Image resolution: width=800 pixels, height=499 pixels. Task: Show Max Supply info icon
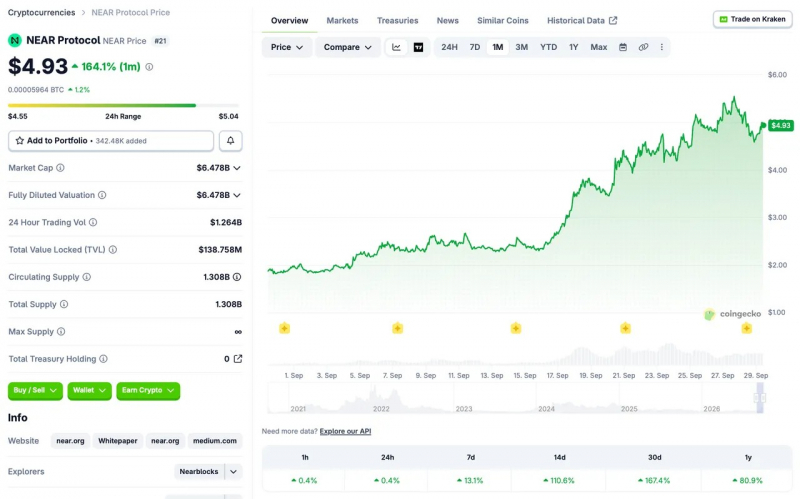(61, 332)
